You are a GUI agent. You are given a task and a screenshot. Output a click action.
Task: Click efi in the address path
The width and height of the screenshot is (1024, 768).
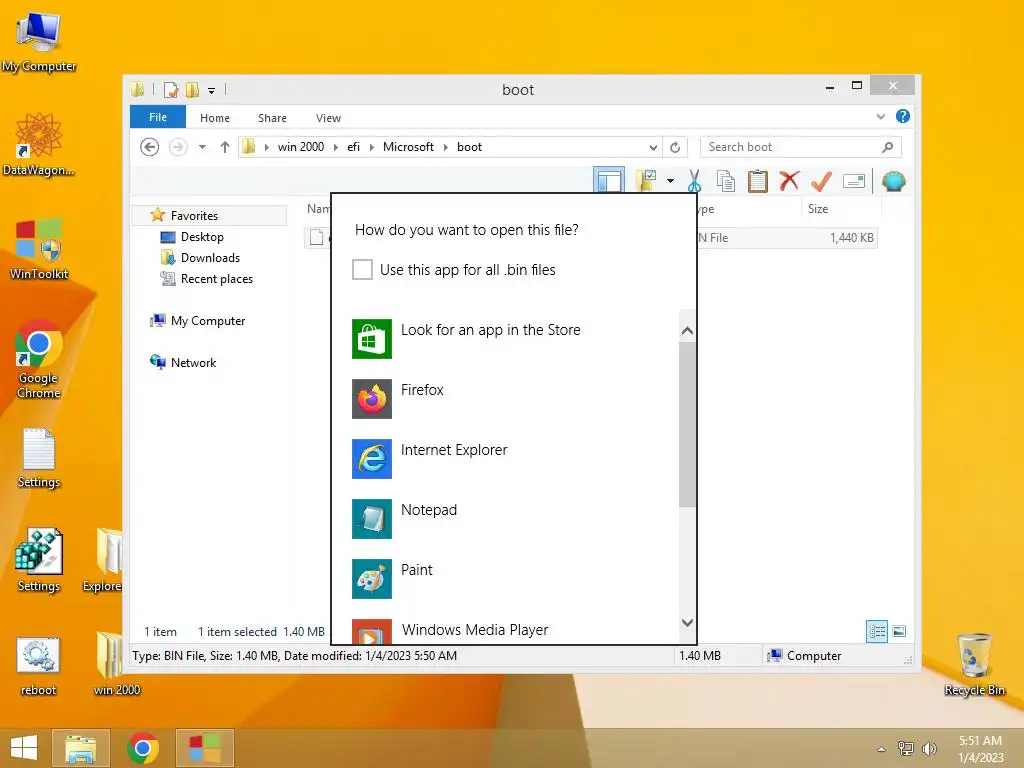pos(353,147)
